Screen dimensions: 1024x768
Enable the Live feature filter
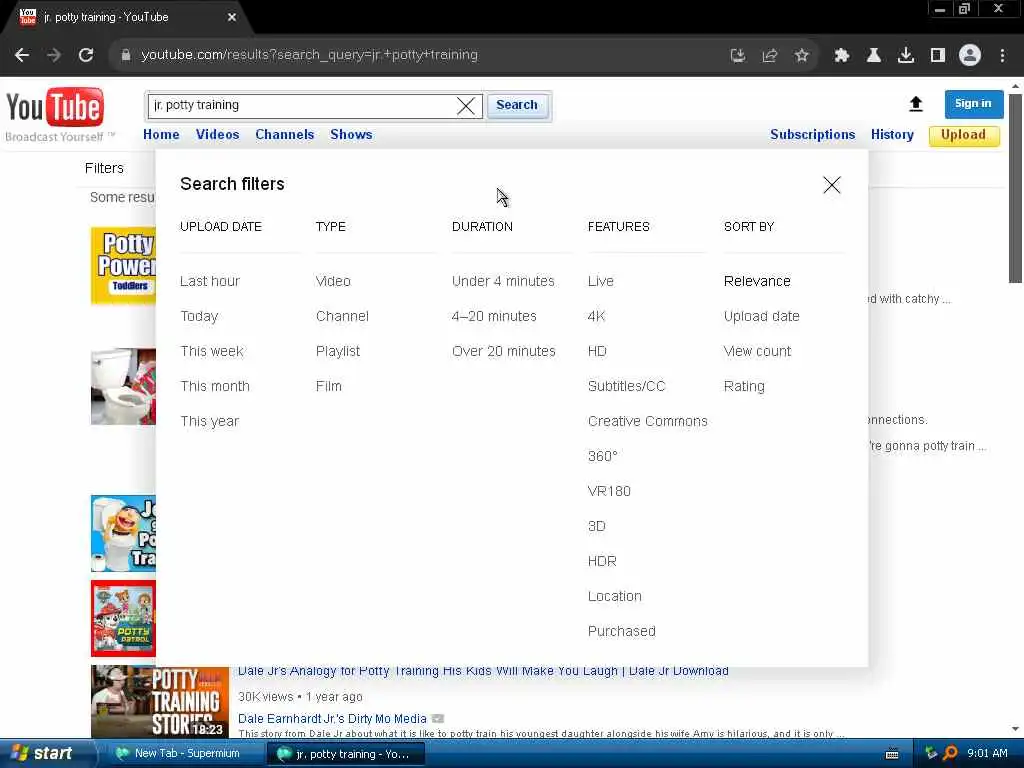coord(600,281)
